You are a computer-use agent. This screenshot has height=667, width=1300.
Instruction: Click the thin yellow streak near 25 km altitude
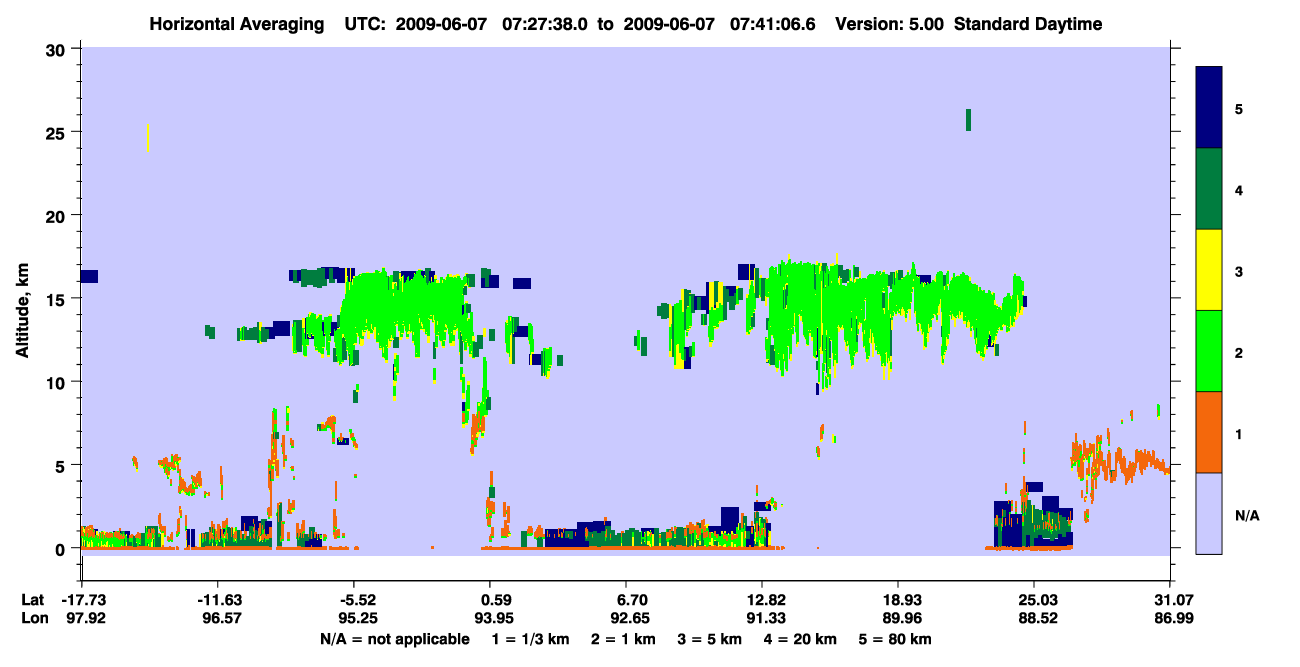pos(148,138)
